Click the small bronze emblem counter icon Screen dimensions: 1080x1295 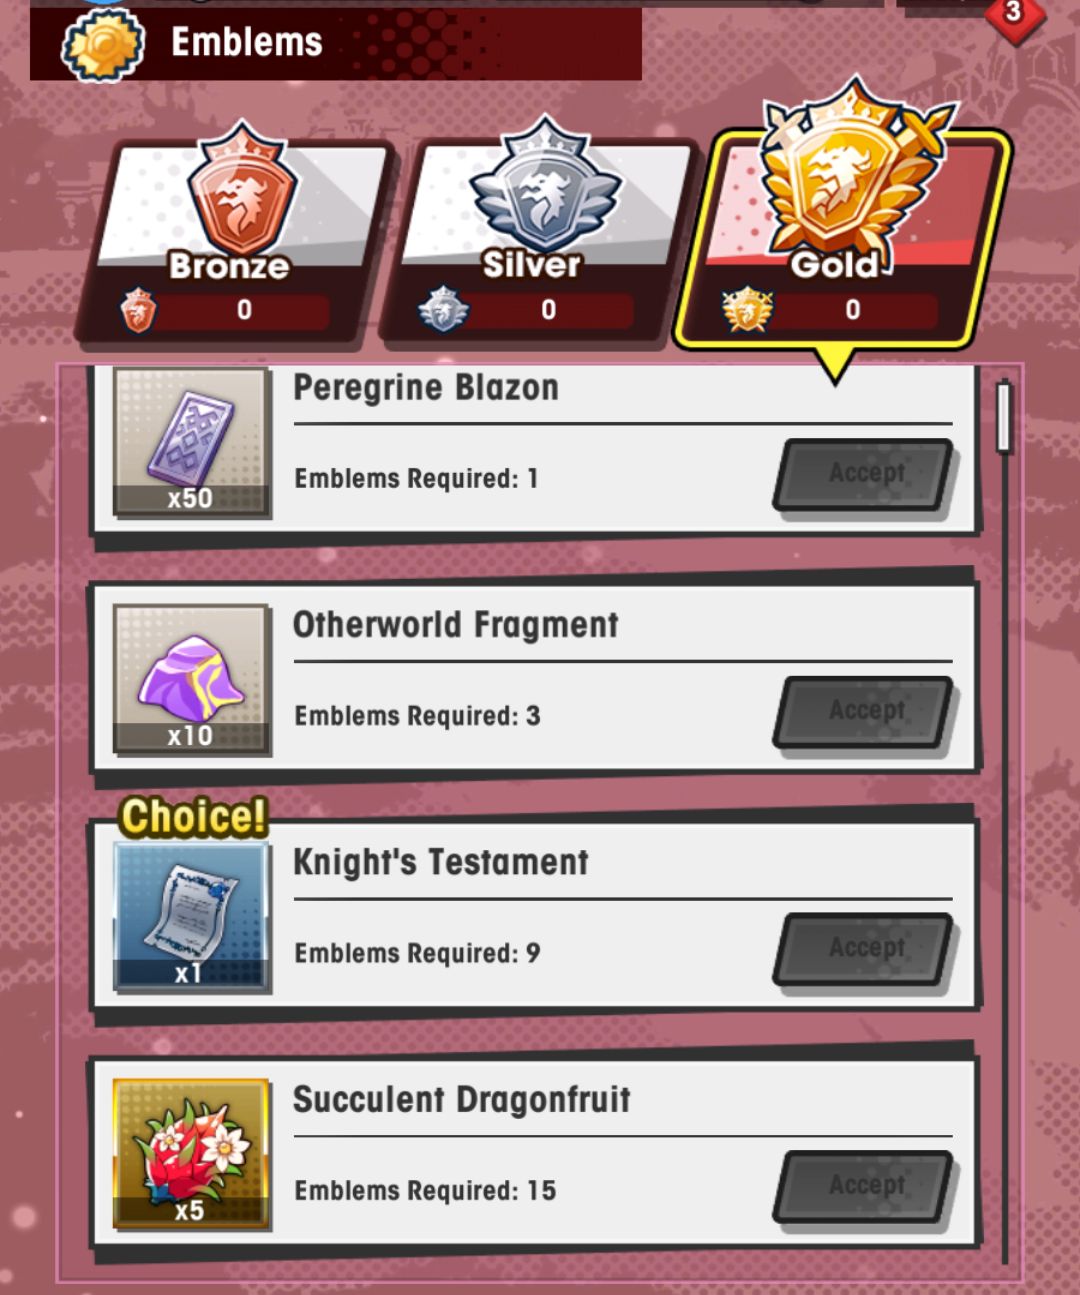tap(138, 310)
